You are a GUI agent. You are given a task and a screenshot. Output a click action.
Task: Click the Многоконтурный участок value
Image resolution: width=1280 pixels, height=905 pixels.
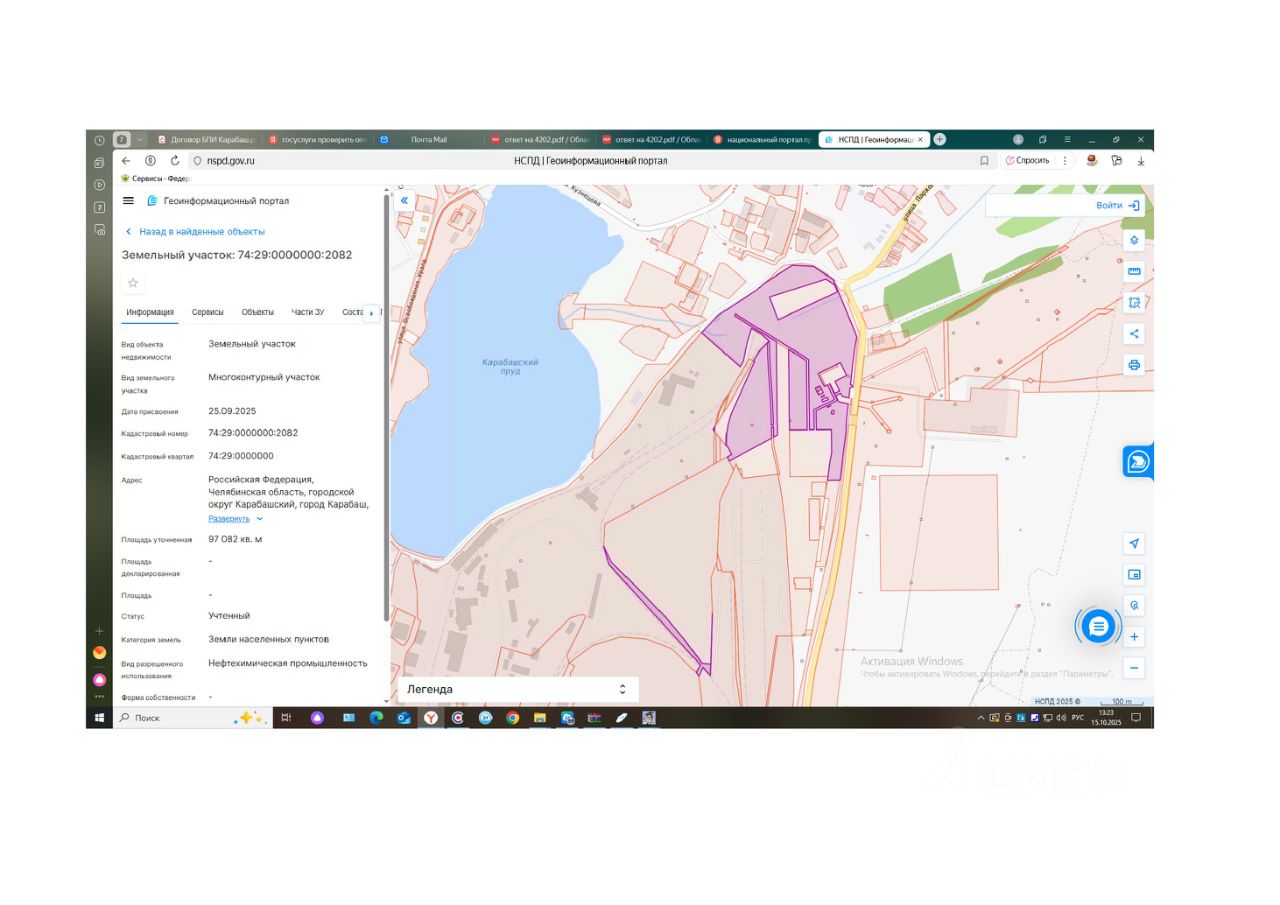pos(264,377)
